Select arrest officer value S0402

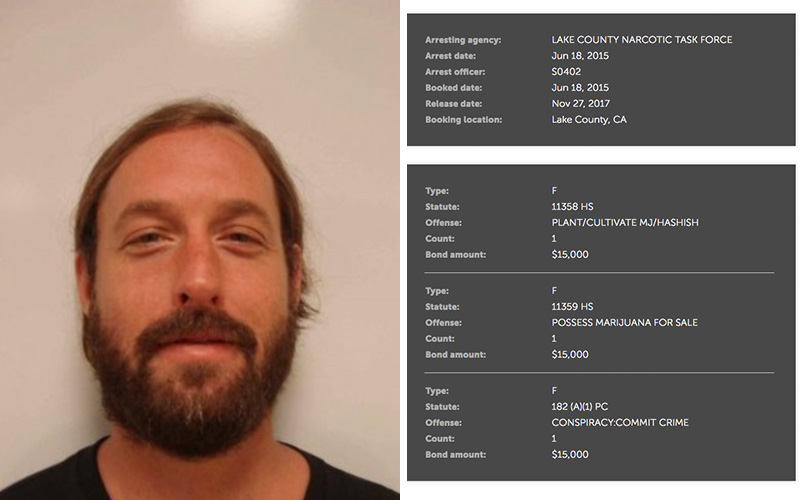coord(566,71)
